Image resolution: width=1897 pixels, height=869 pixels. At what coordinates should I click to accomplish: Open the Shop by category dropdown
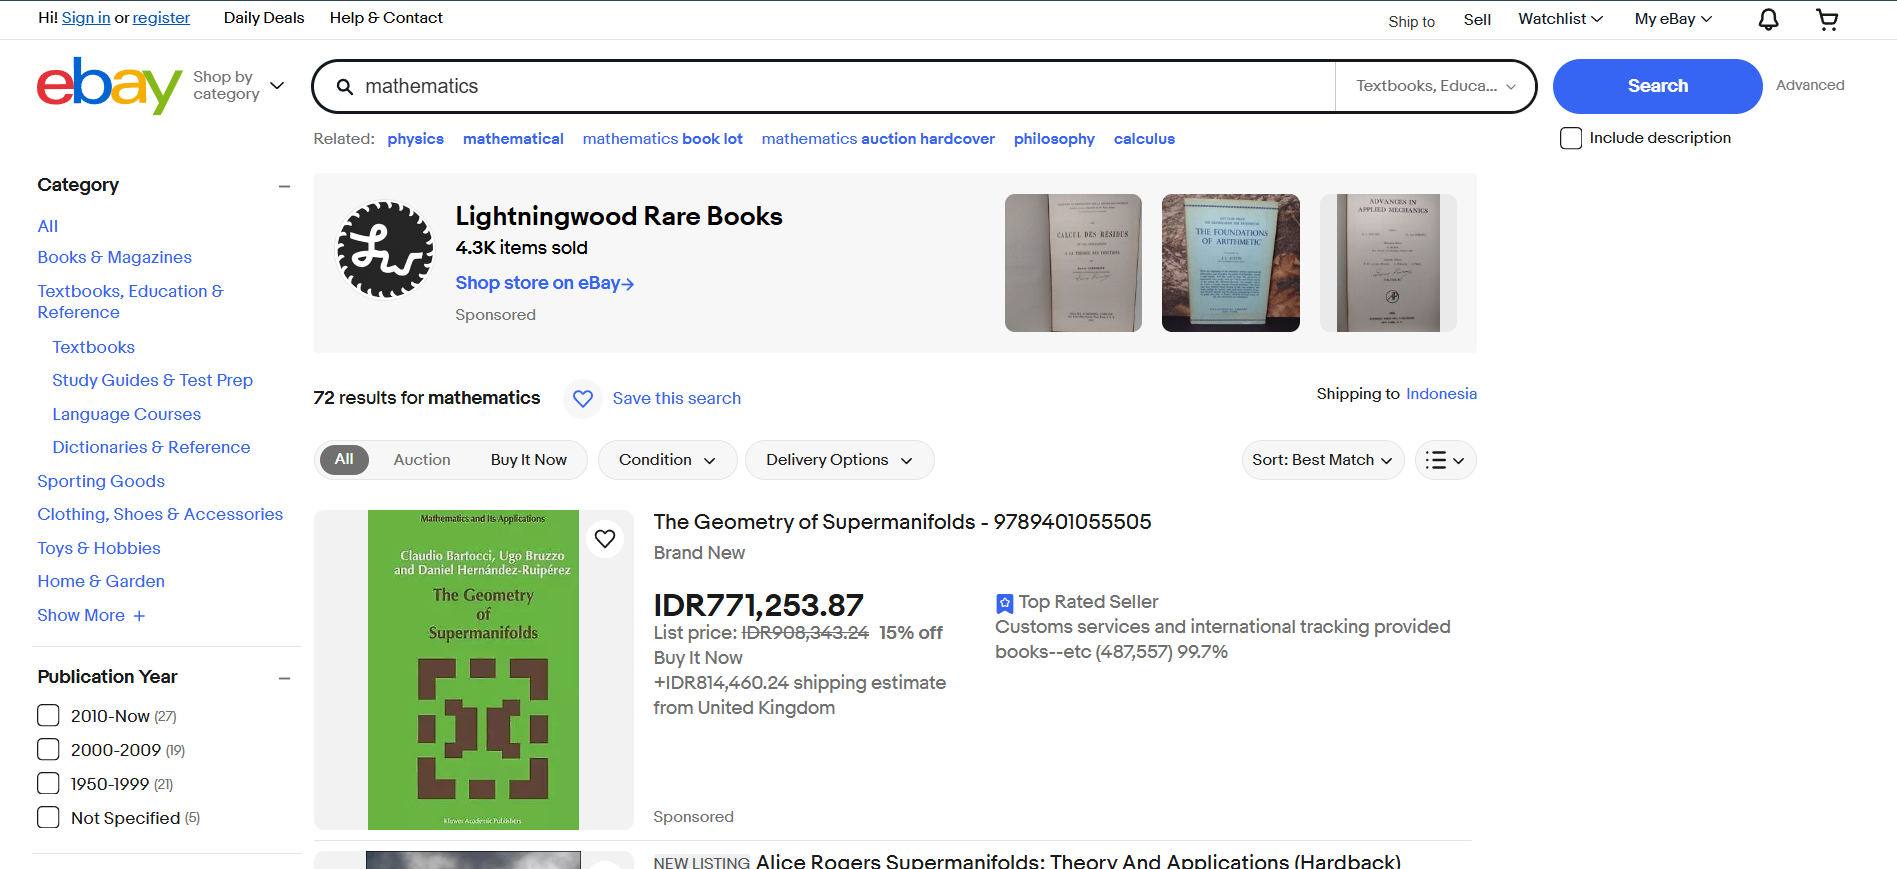click(239, 86)
